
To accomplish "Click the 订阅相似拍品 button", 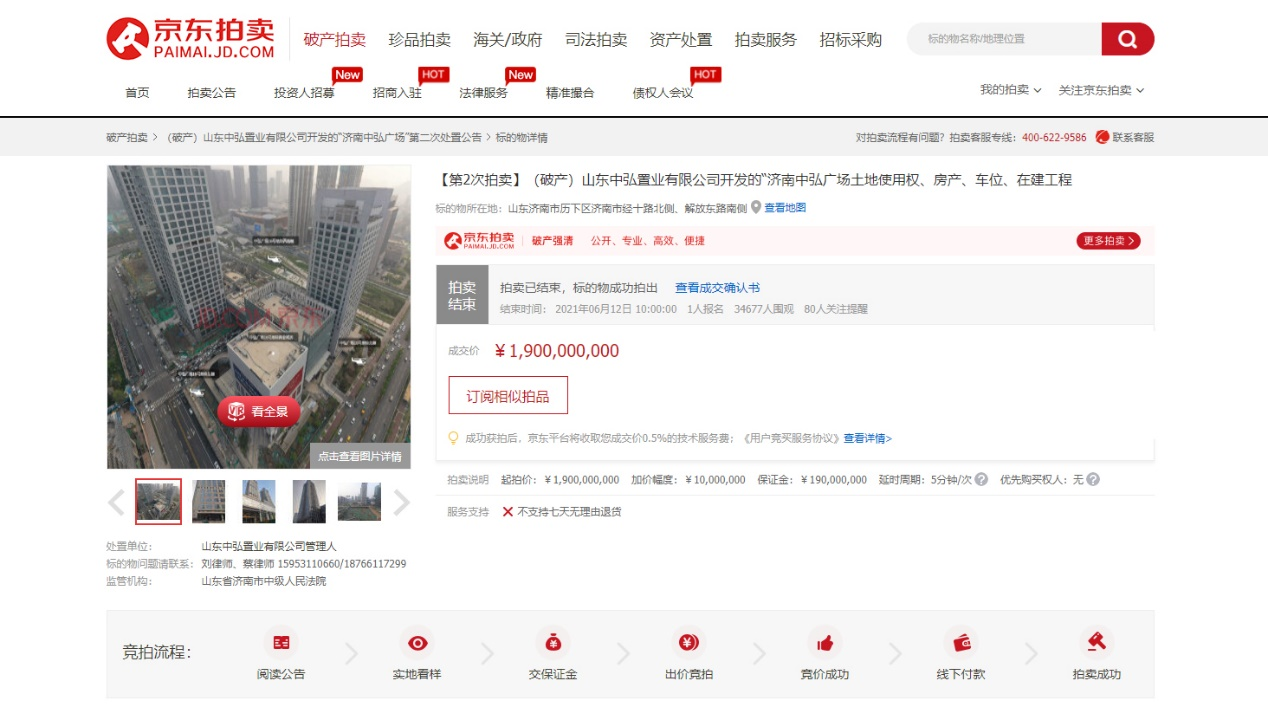I will (x=508, y=396).
